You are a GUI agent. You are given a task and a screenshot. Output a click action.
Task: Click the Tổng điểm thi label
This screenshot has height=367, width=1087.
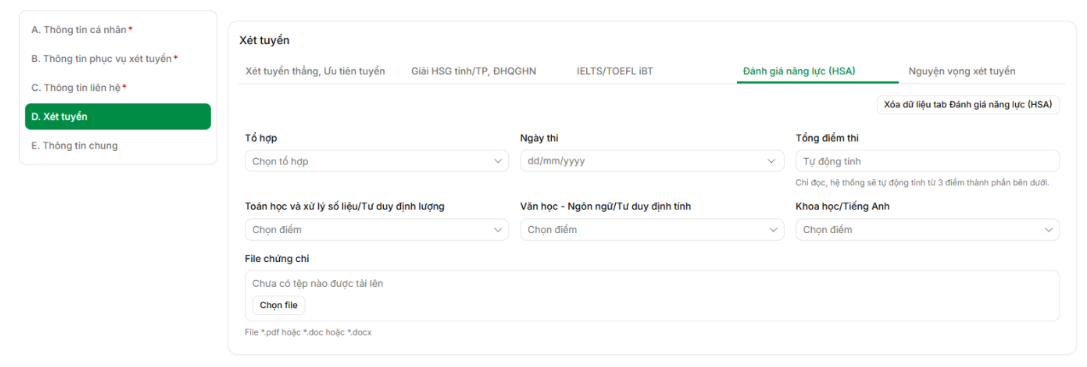827,138
